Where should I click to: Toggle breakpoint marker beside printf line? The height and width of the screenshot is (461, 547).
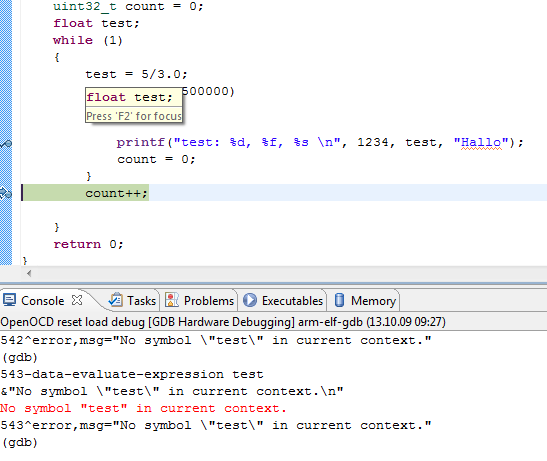6,143
